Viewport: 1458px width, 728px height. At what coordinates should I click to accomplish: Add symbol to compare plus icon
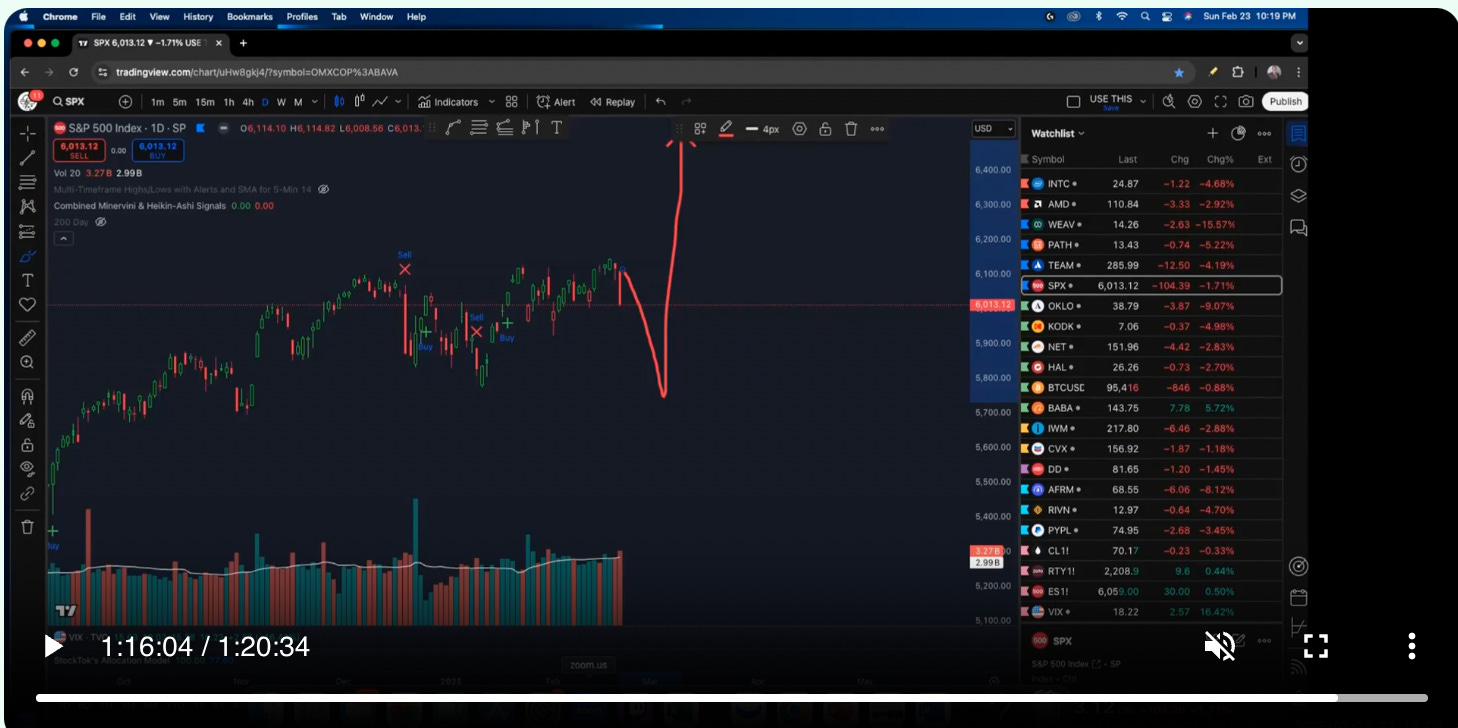125,102
